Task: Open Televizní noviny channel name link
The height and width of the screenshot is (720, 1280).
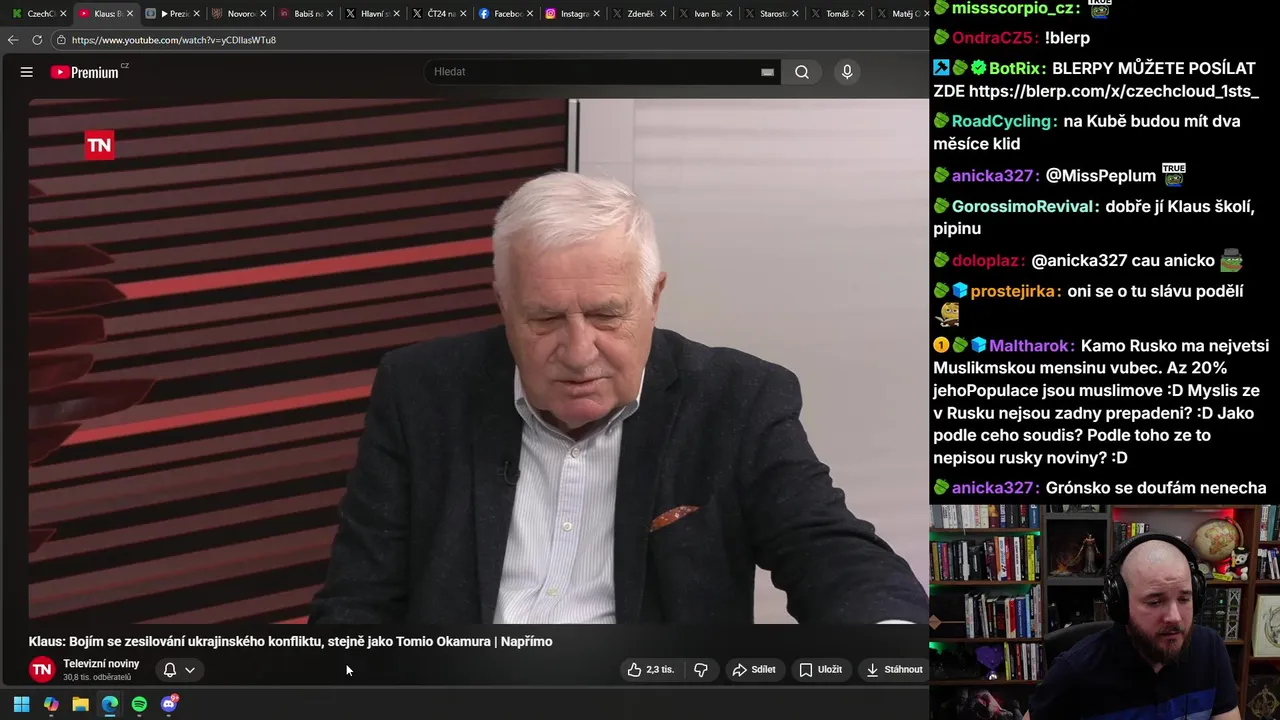Action: (101, 664)
